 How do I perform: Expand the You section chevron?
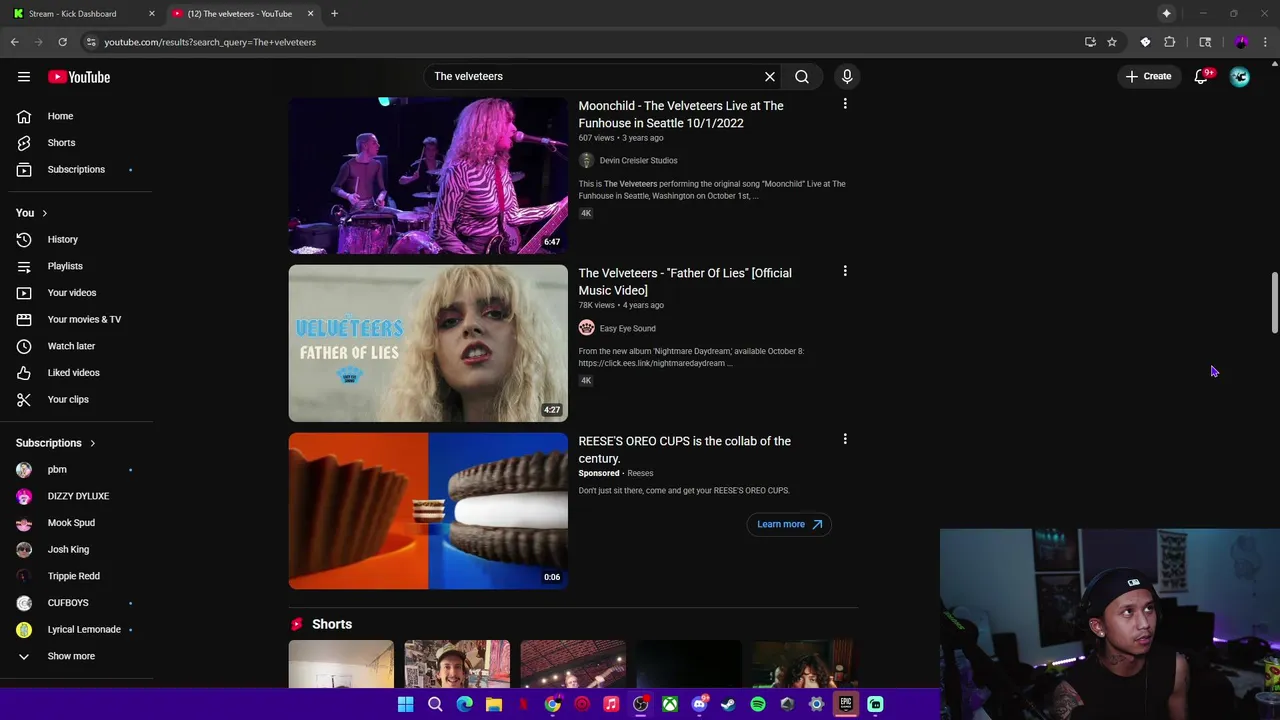(x=44, y=213)
